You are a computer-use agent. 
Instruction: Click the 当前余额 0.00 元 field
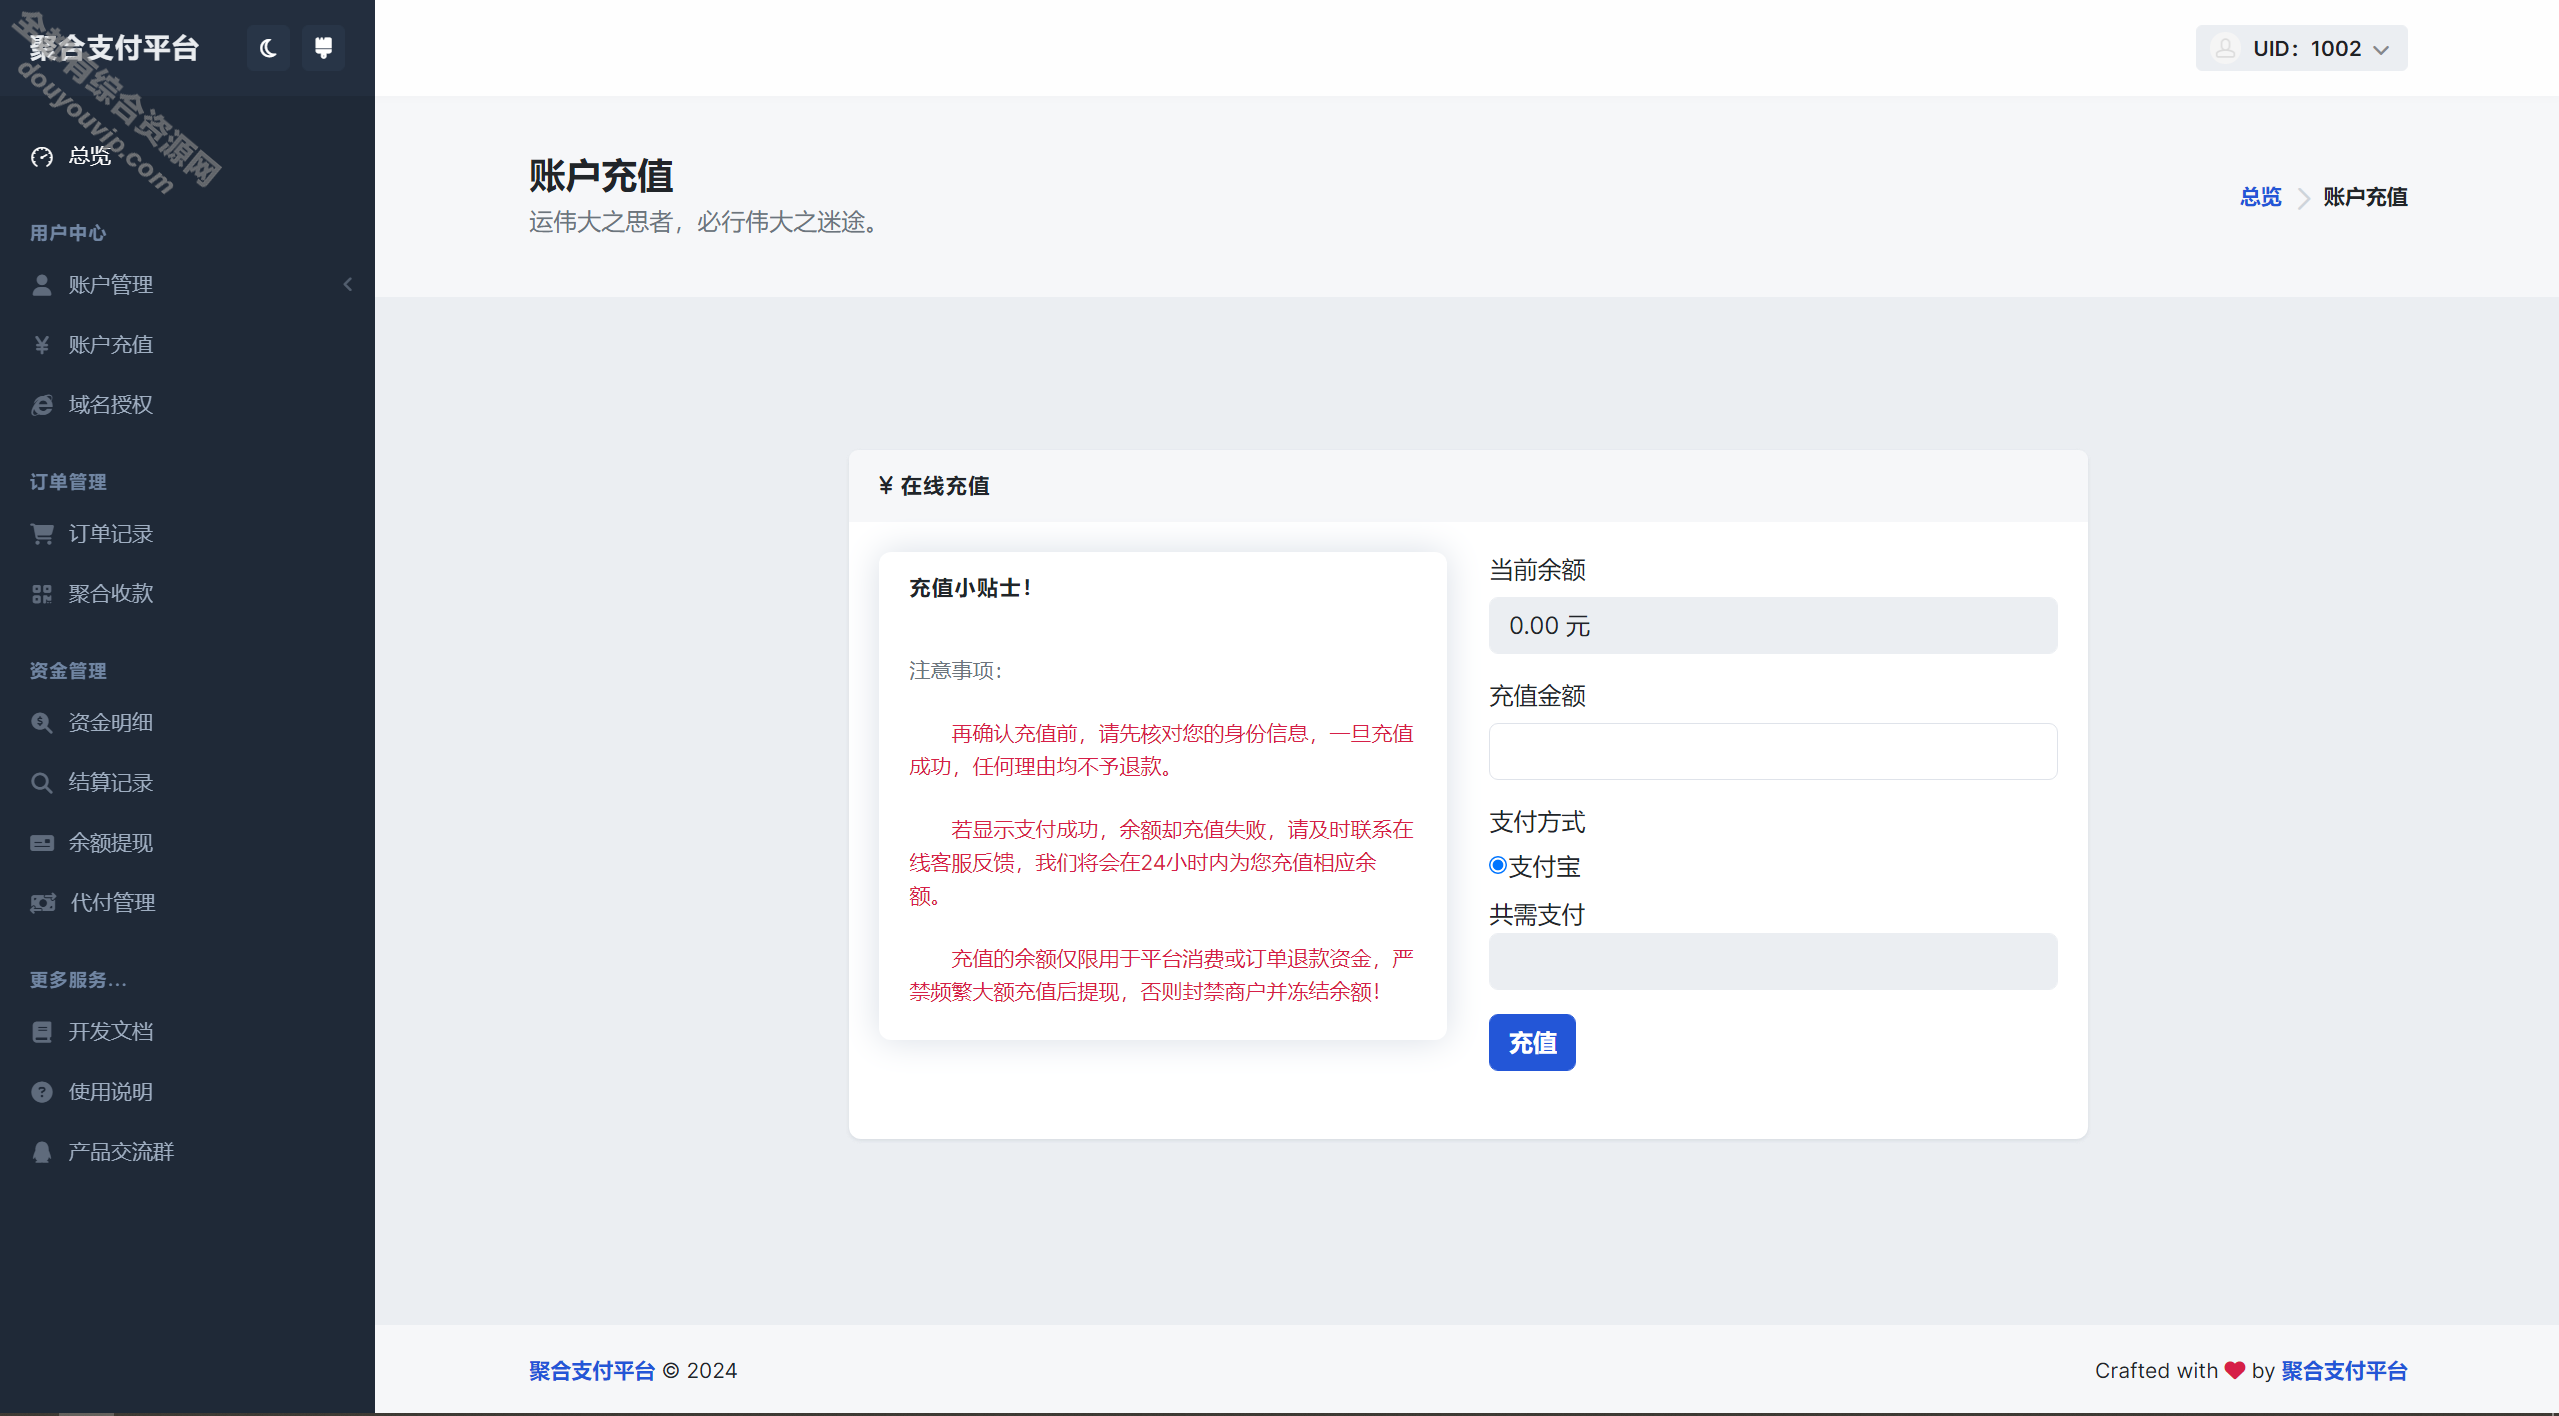coord(1773,625)
